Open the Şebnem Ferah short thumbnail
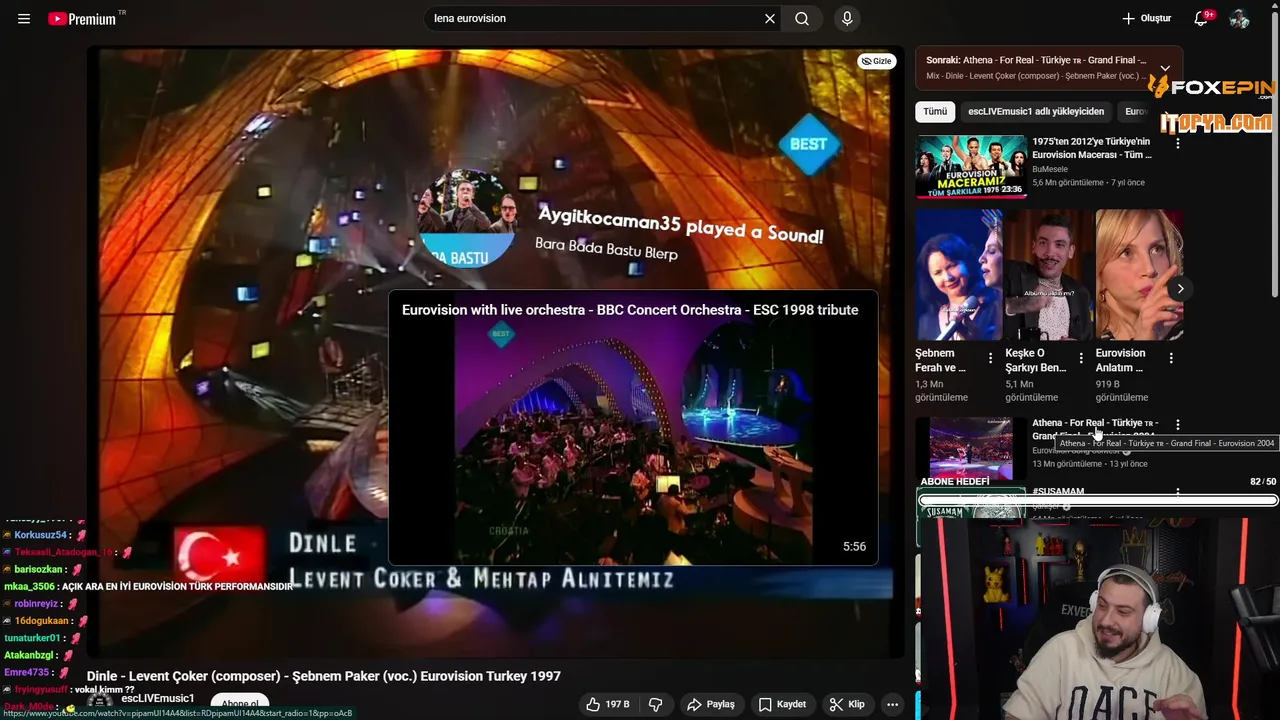 (958, 275)
